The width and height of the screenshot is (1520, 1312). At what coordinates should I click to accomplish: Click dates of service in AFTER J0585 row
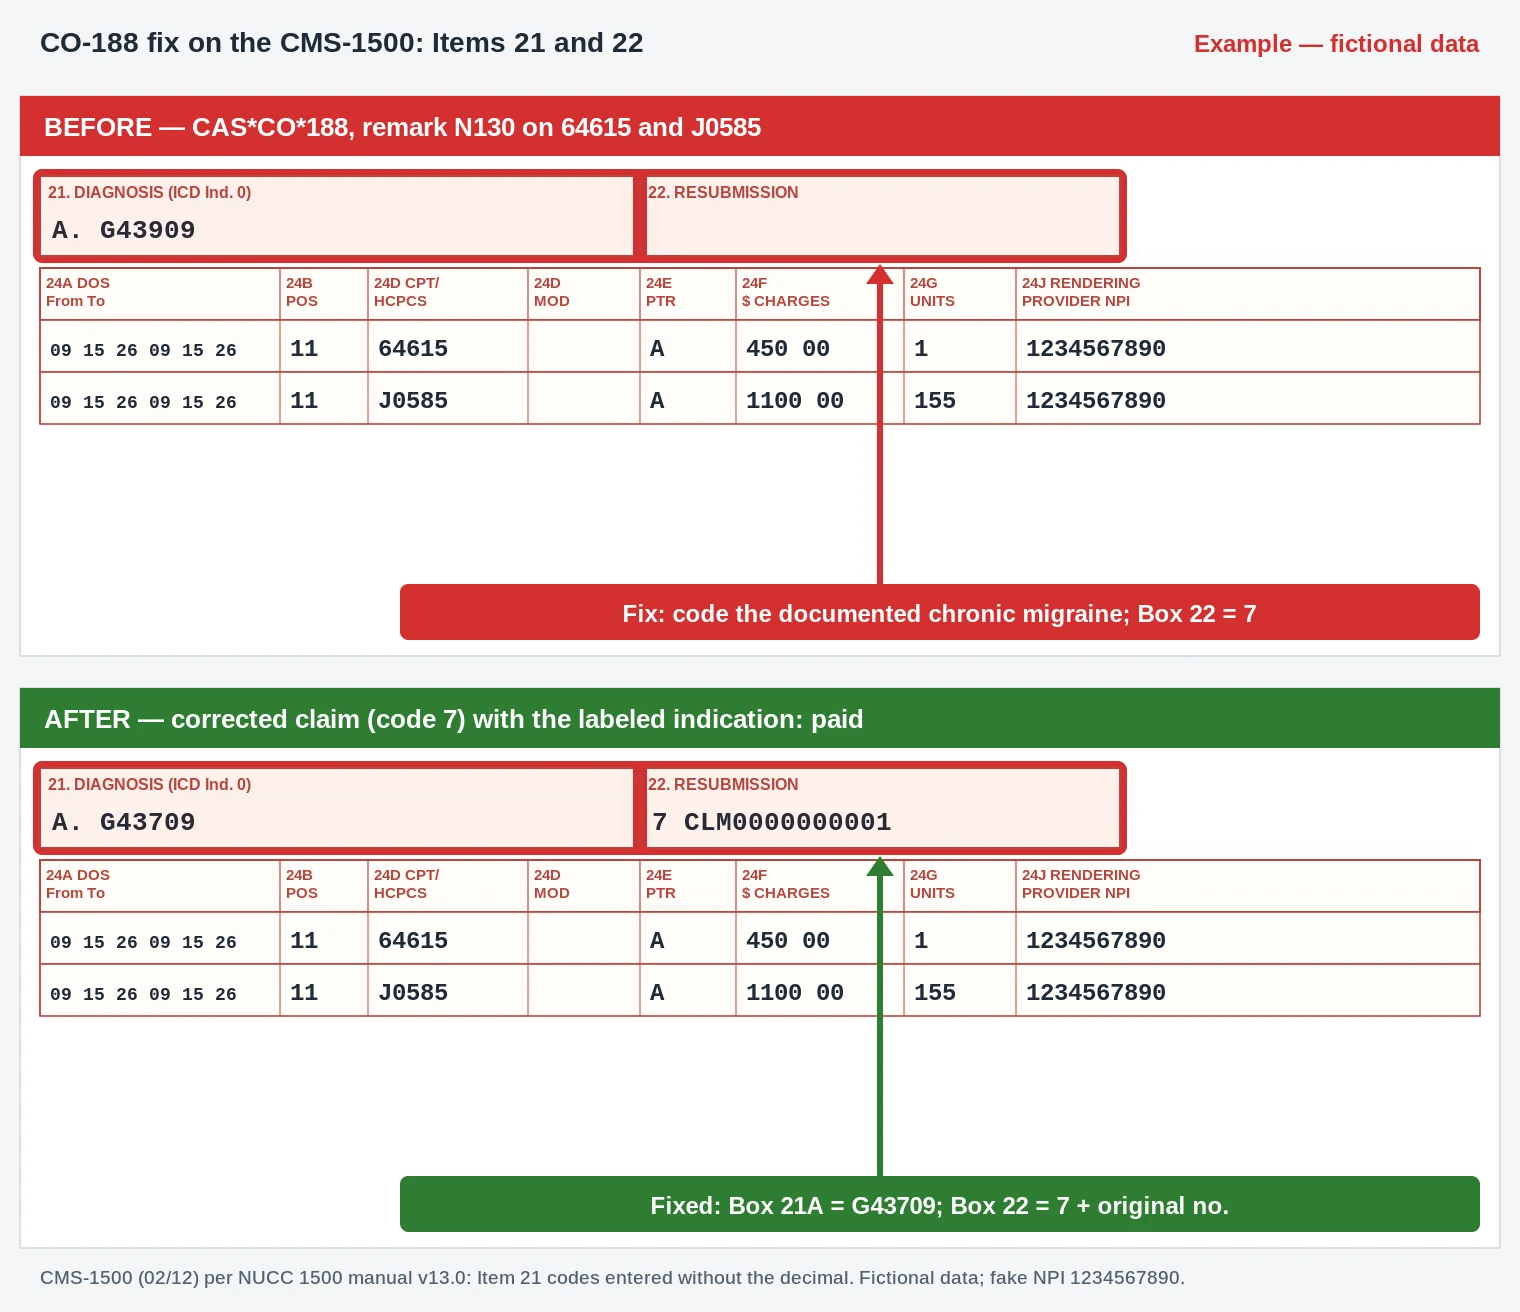tap(143, 994)
